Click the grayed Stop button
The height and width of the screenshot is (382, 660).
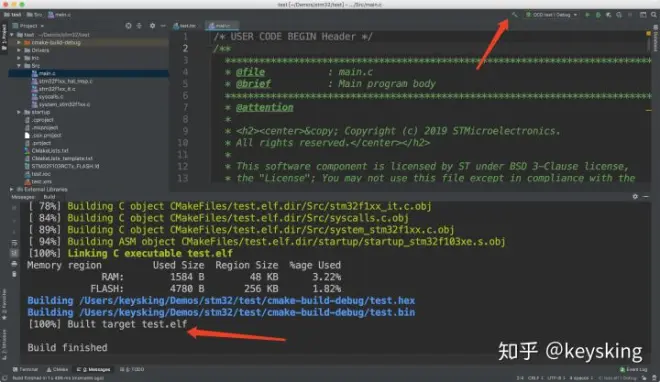[x=630, y=15]
